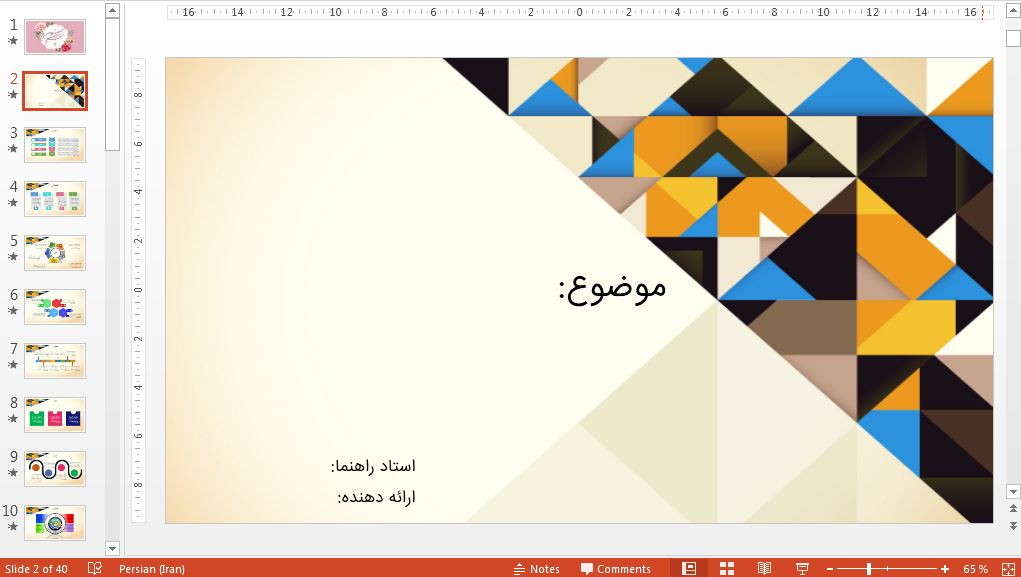1021x577 pixels.
Task: Fit slide to current window icon
Action: tap(1007, 568)
